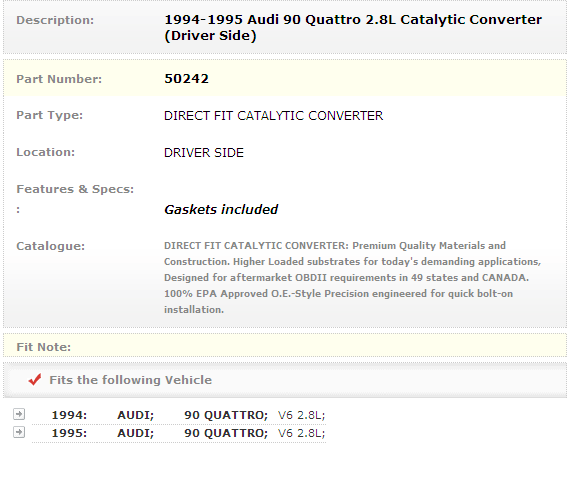Select the 1995 year entry
This screenshot has width=570, height=483.
[69, 433]
